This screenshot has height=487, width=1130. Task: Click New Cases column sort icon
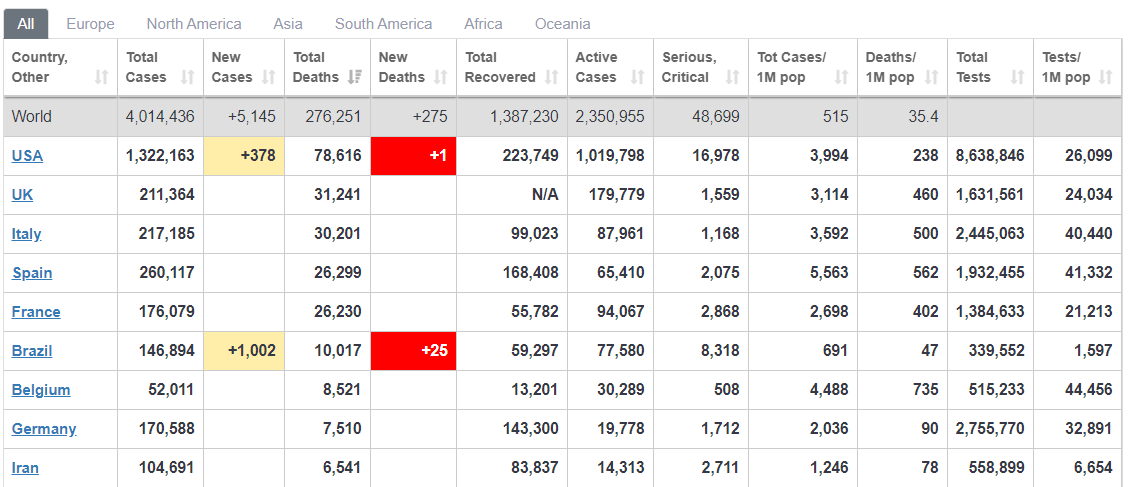268,77
